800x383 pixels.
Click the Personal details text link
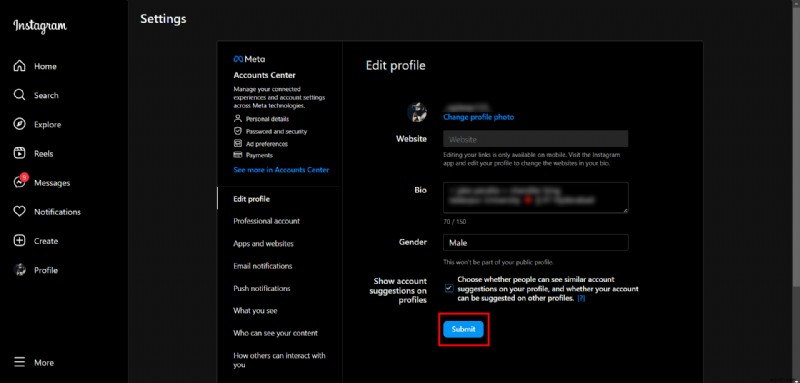click(x=267, y=119)
